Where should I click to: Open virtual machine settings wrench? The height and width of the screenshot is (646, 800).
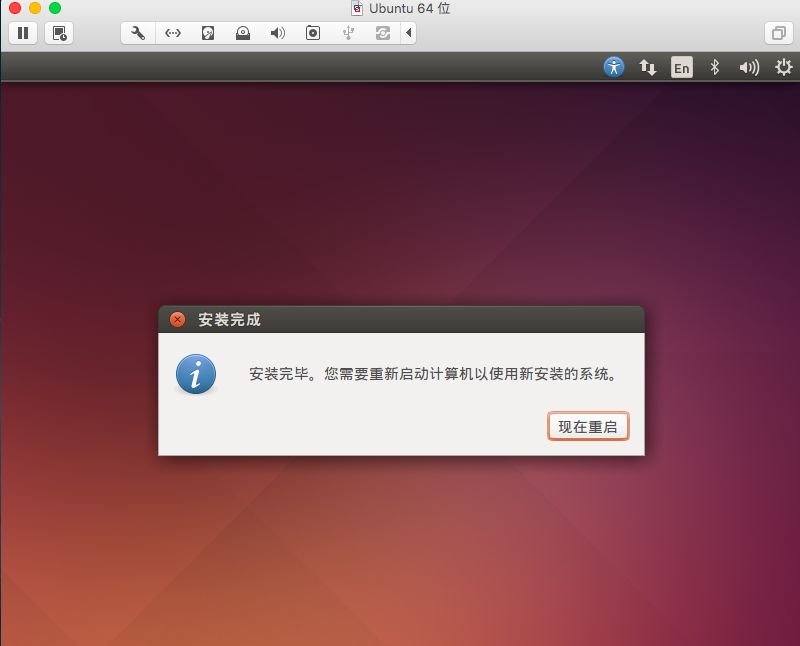138,33
